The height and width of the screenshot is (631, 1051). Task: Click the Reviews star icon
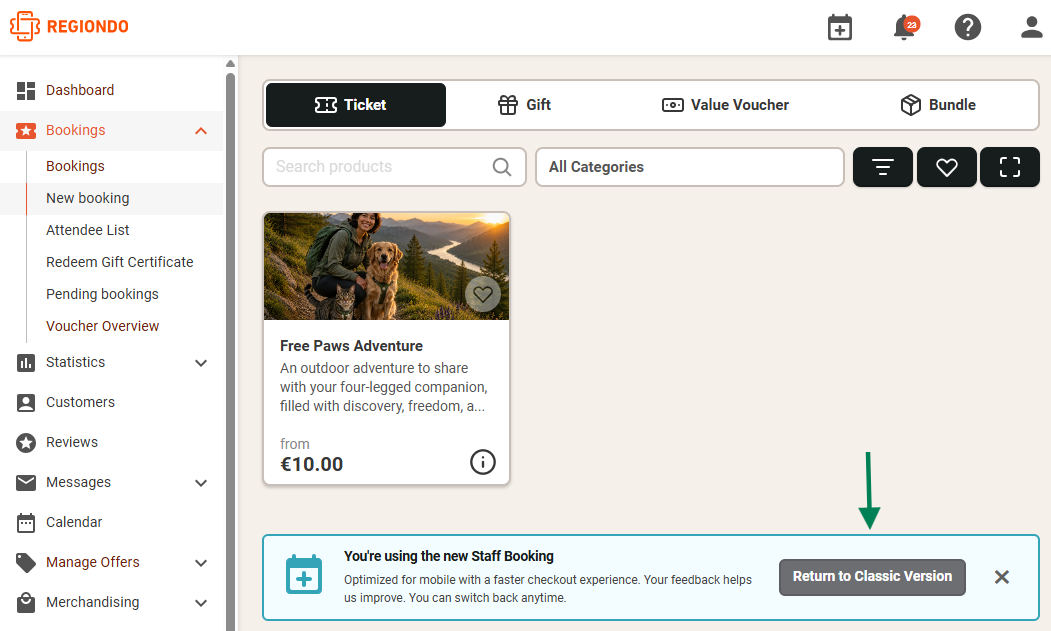click(26, 443)
